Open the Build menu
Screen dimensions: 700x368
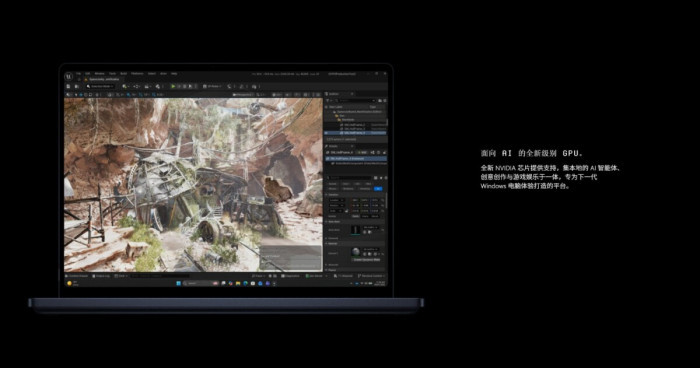click(x=124, y=74)
